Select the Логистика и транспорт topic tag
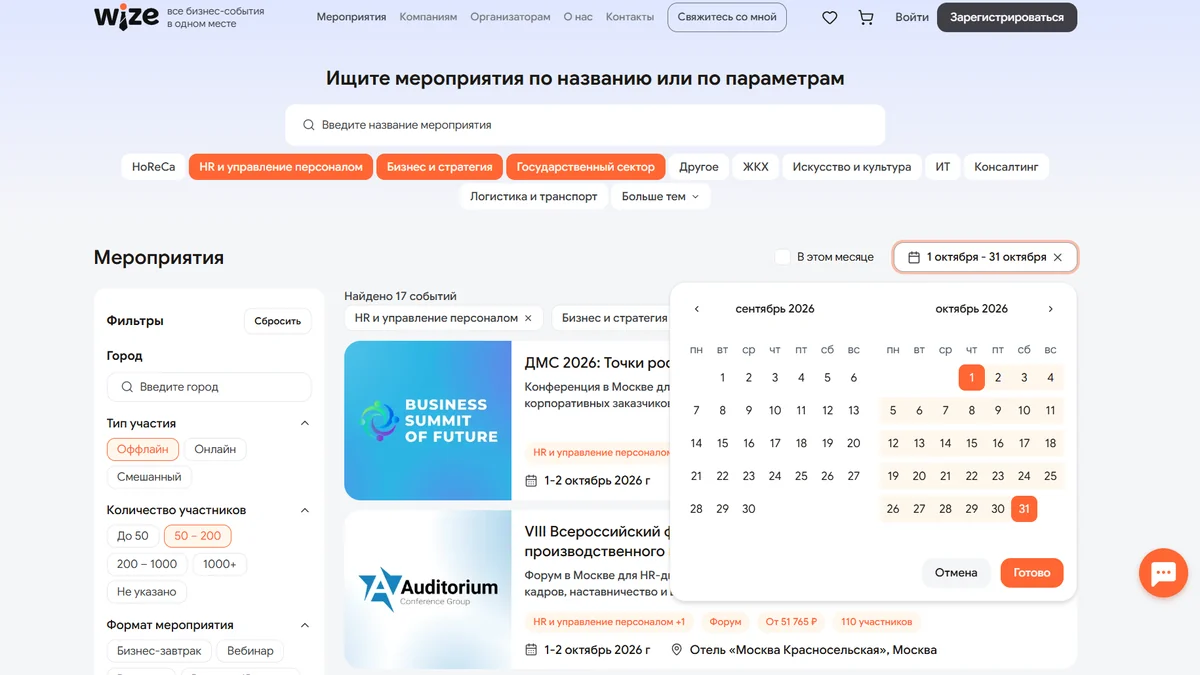Screen dimensions: 1200x675 click(x=534, y=197)
